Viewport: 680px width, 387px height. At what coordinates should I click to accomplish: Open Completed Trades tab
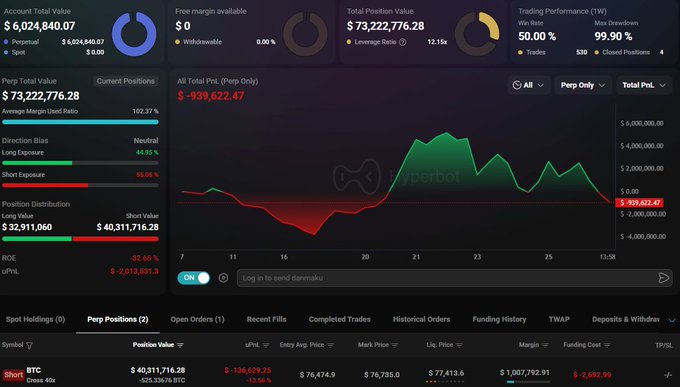340,319
